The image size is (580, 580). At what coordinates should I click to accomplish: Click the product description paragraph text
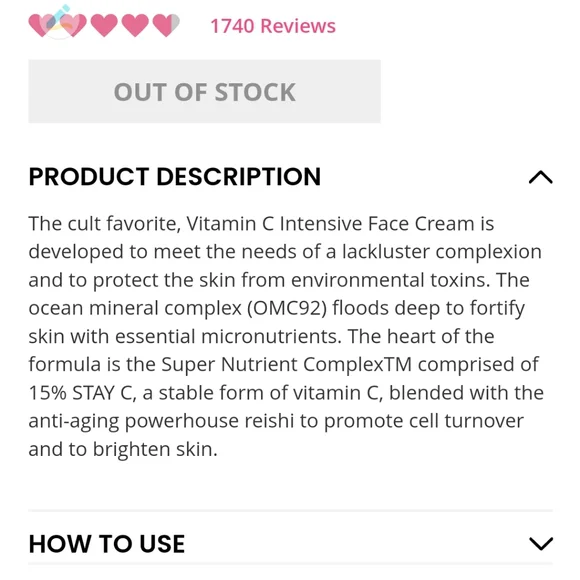tap(286, 336)
